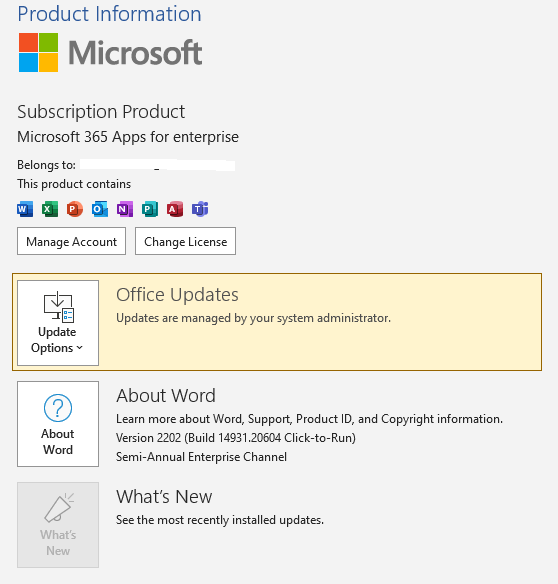Click the chevron next to Options

point(79,348)
